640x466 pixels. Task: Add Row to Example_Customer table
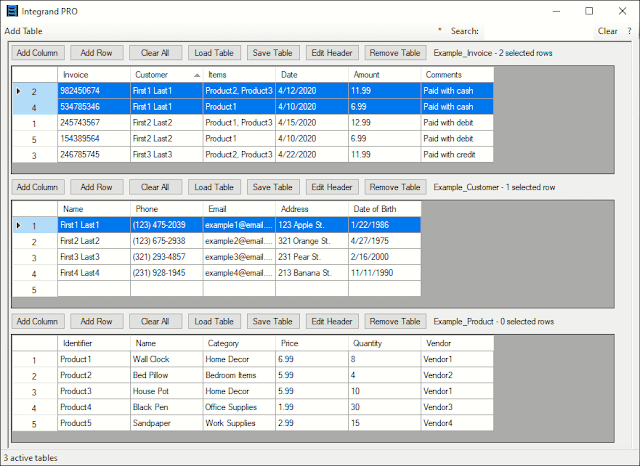[96, 187]
